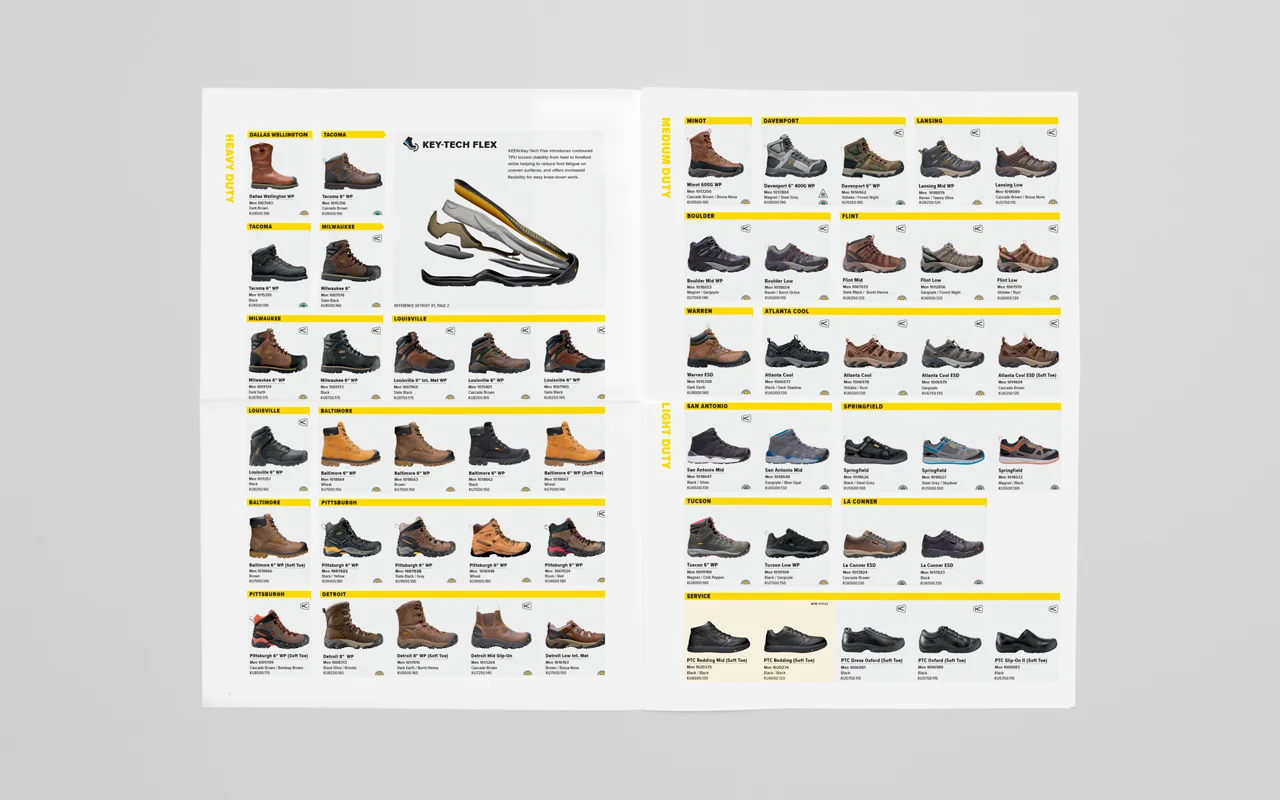1280x800 pixels.
Task: Click the "KEY-TECH FLEX" title text
Action: pyautogui.click(x=459, y=145)
